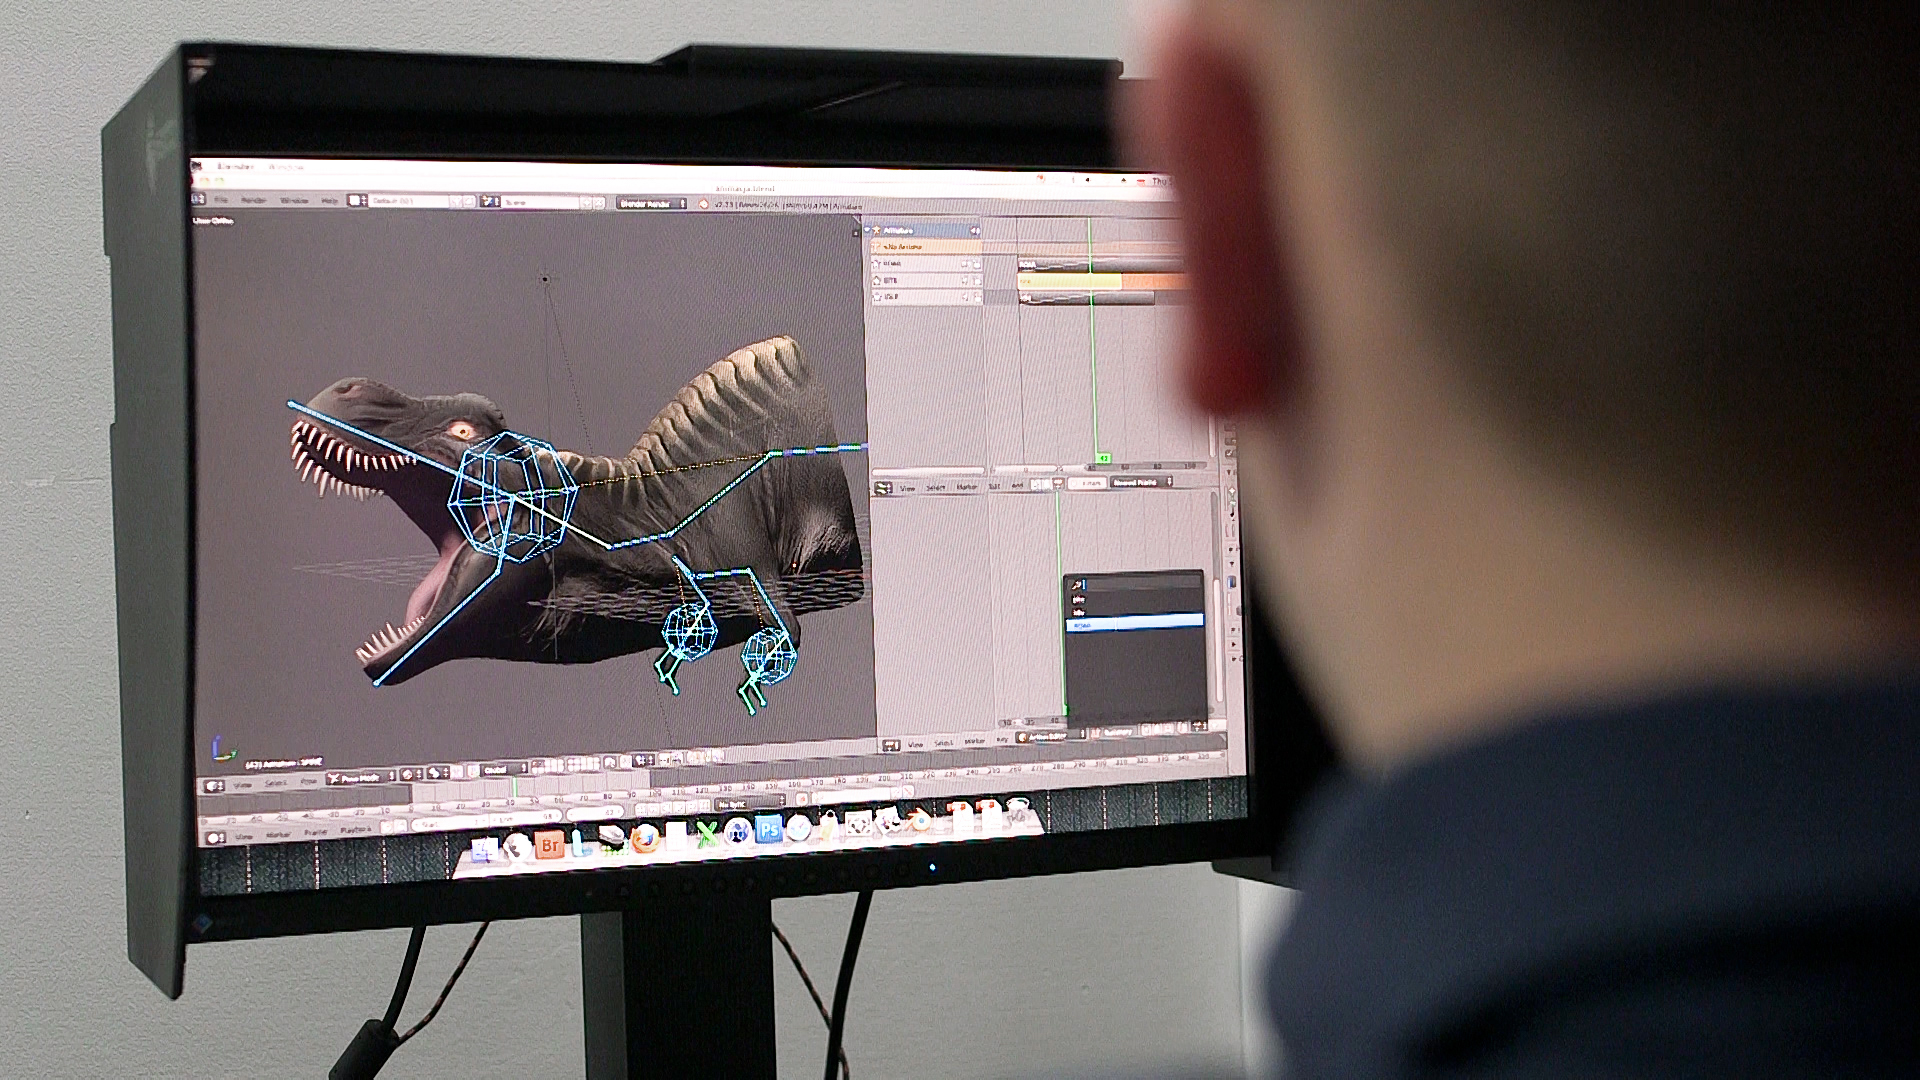Open the Blender Render engine dropdown
The image size is (1920, 1080).
pos(652,204)
